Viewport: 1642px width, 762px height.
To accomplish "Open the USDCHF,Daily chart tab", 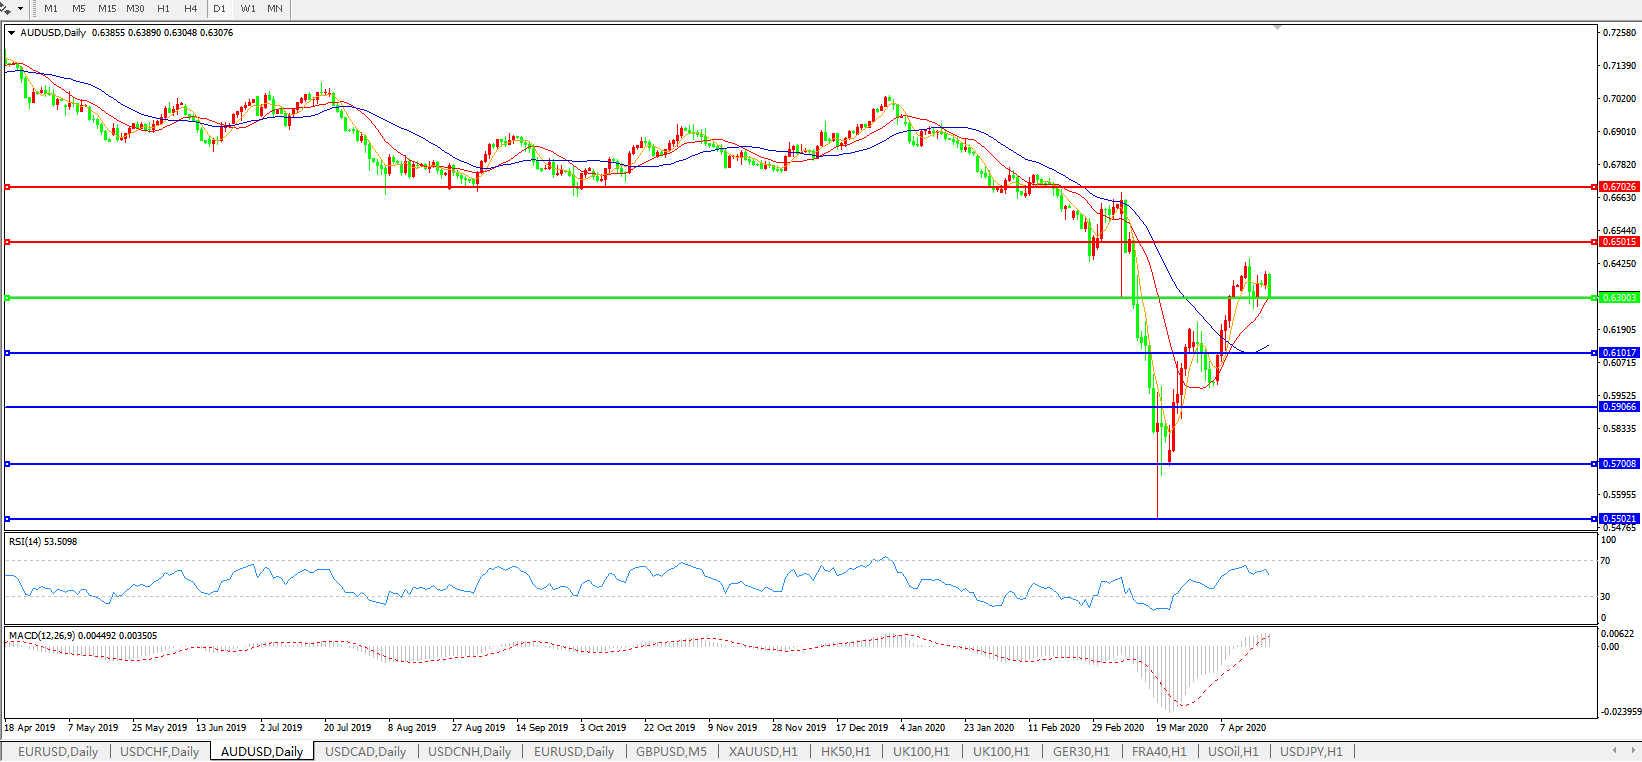I will [x=159, y=751].
